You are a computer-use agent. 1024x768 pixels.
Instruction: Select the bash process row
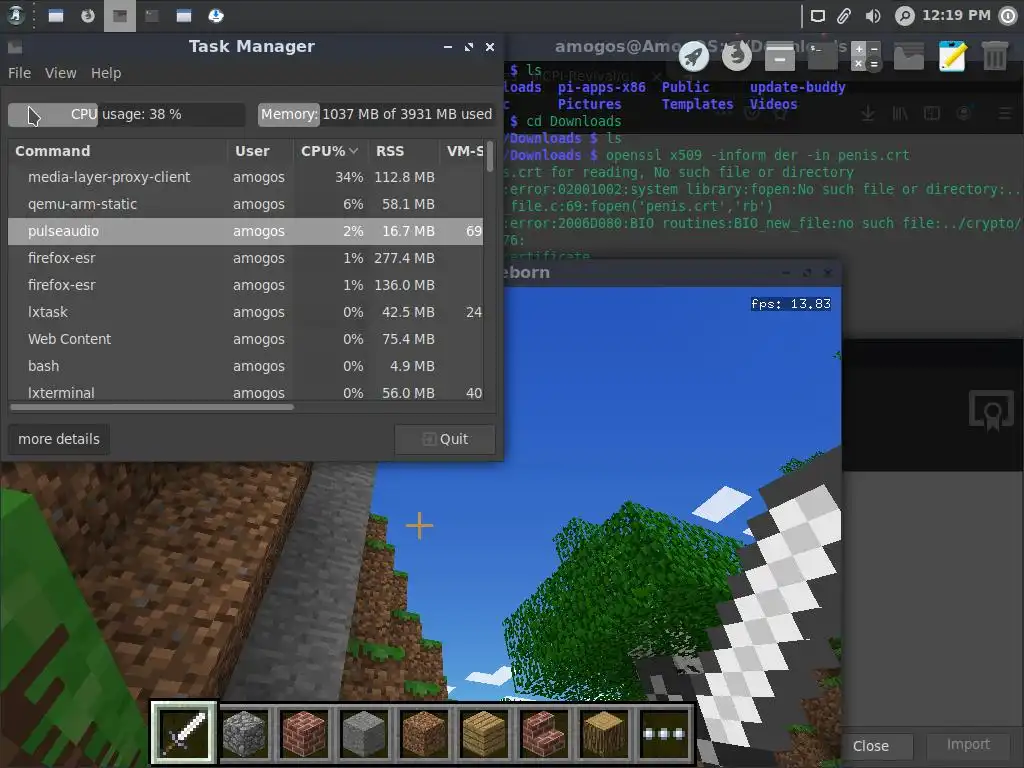[246, 366]
